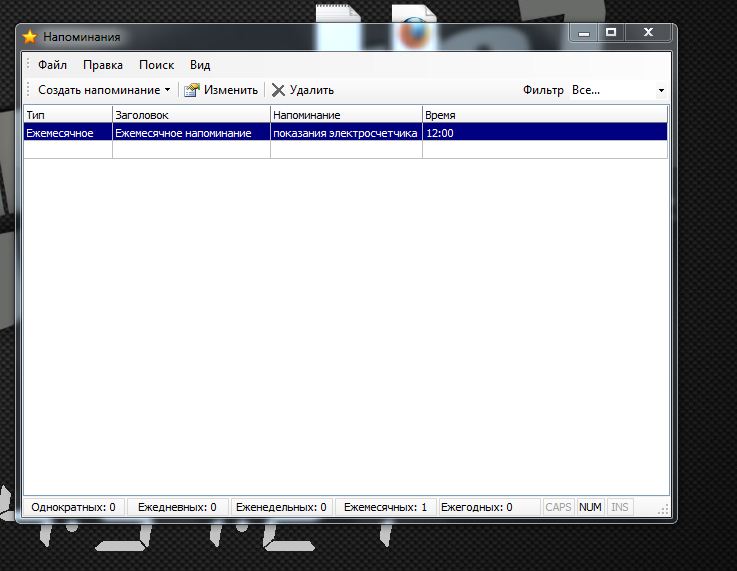
Task: Click the resize grip in status bar corner
Action: click(663, 510)
